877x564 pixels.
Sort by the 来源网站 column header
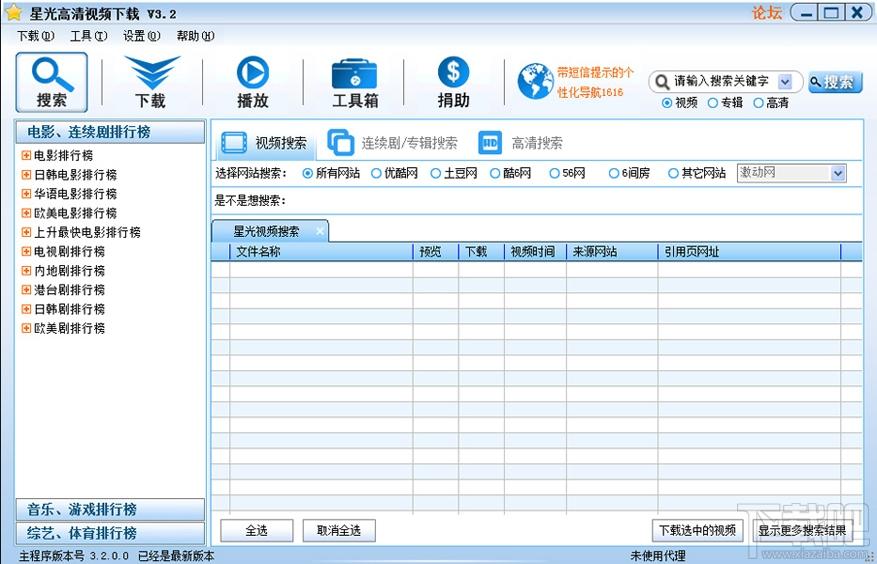612,252
